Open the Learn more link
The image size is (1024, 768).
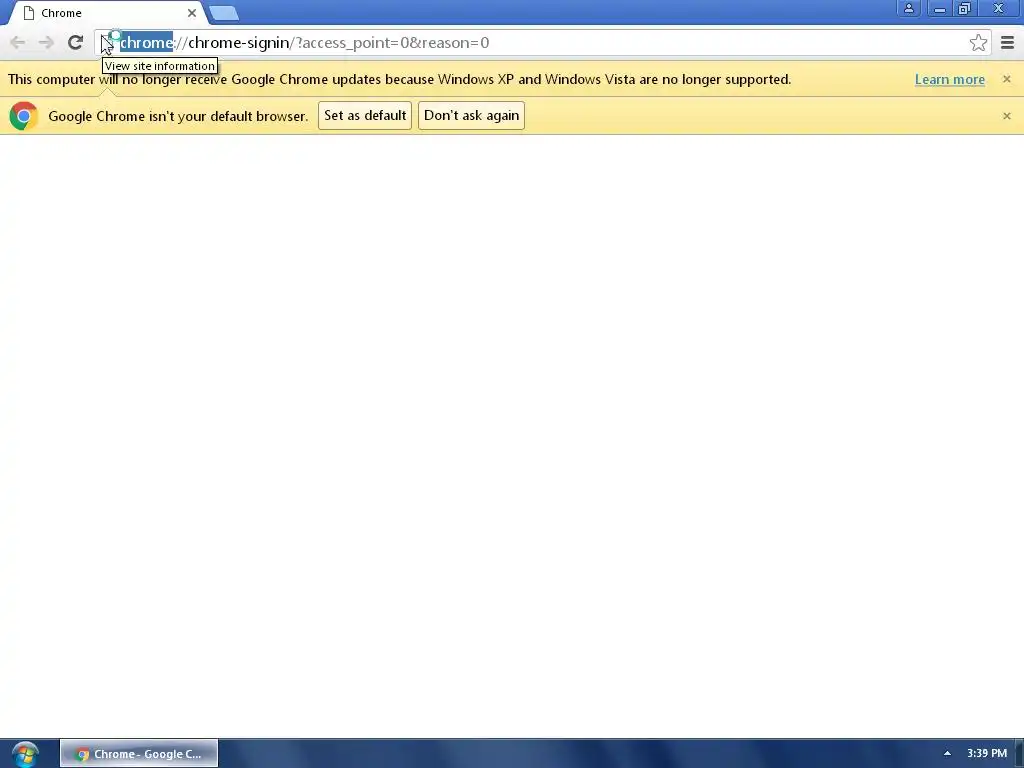950,80
